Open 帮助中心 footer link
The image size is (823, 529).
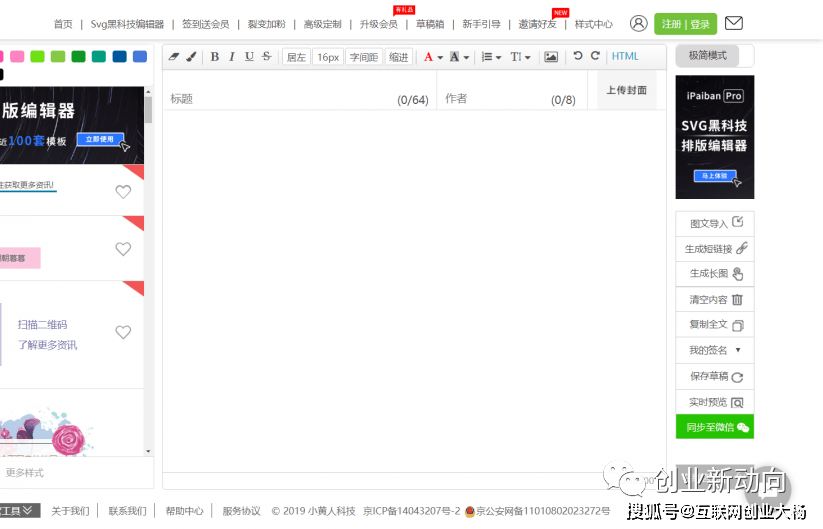pyautogui.click(x=184, y=511)
